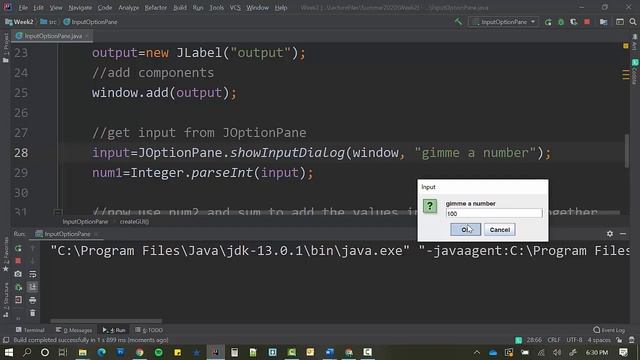Select InputOptionPane tab in Run panel

[67, 234]
